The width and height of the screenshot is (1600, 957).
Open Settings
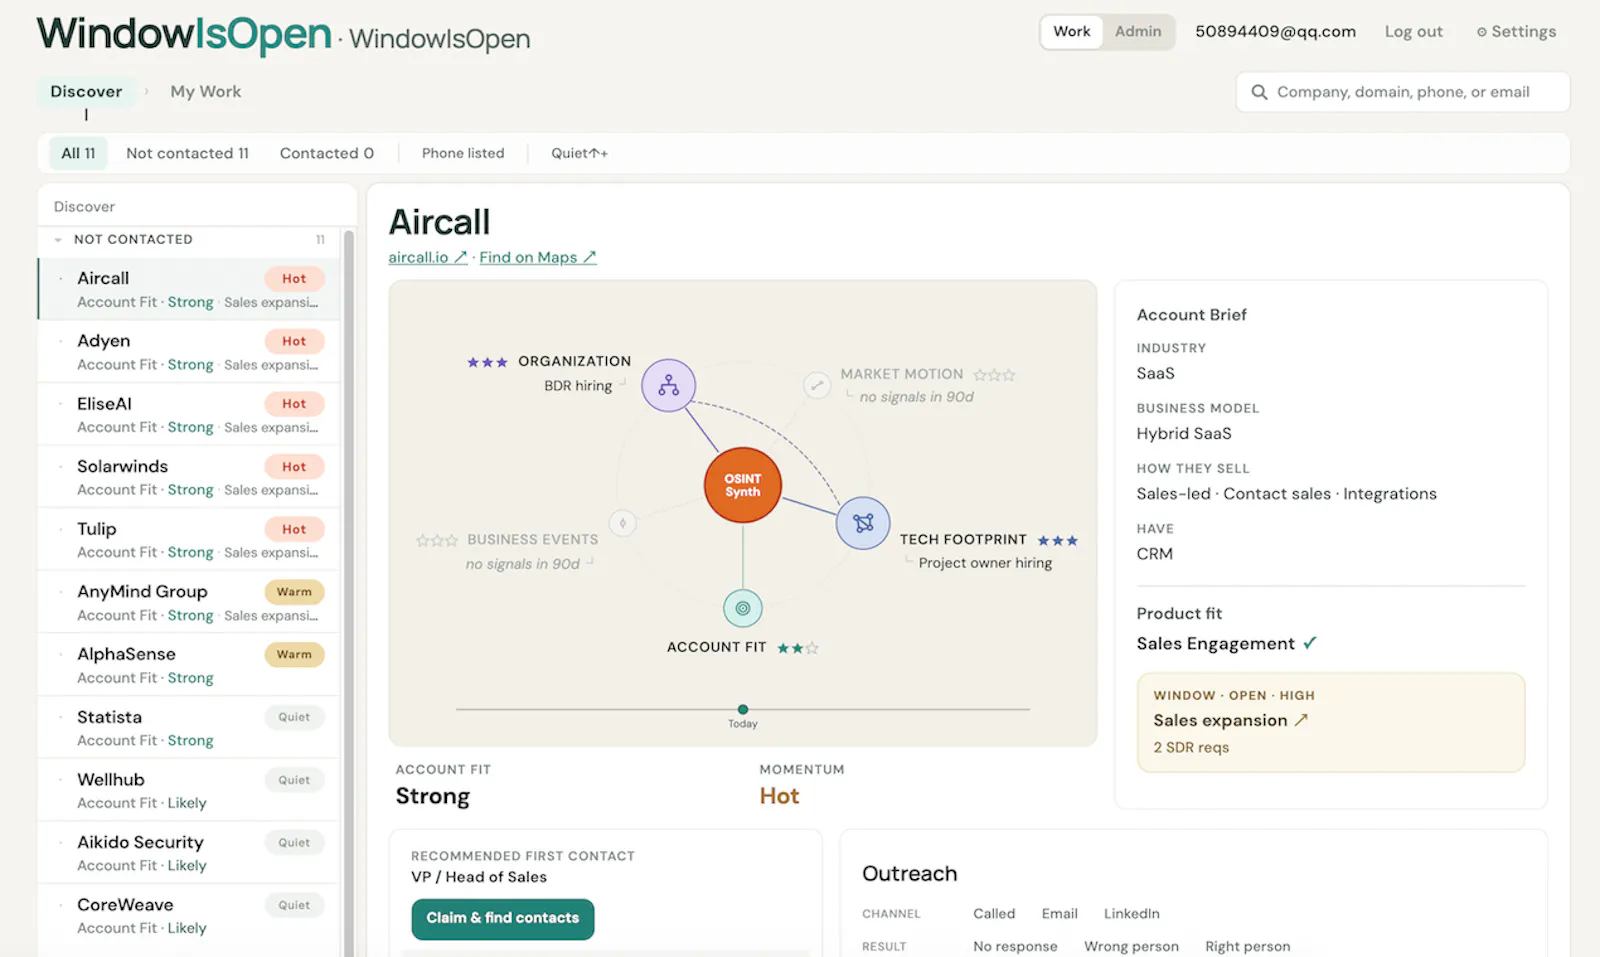click(1516, 32)
